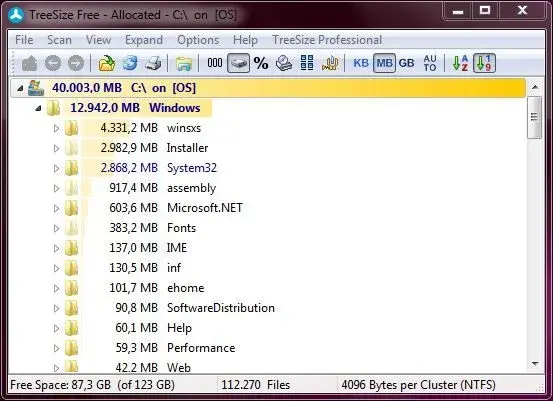
Task: Click the scrollbar up arrow
Action: [x=535, y=87]
